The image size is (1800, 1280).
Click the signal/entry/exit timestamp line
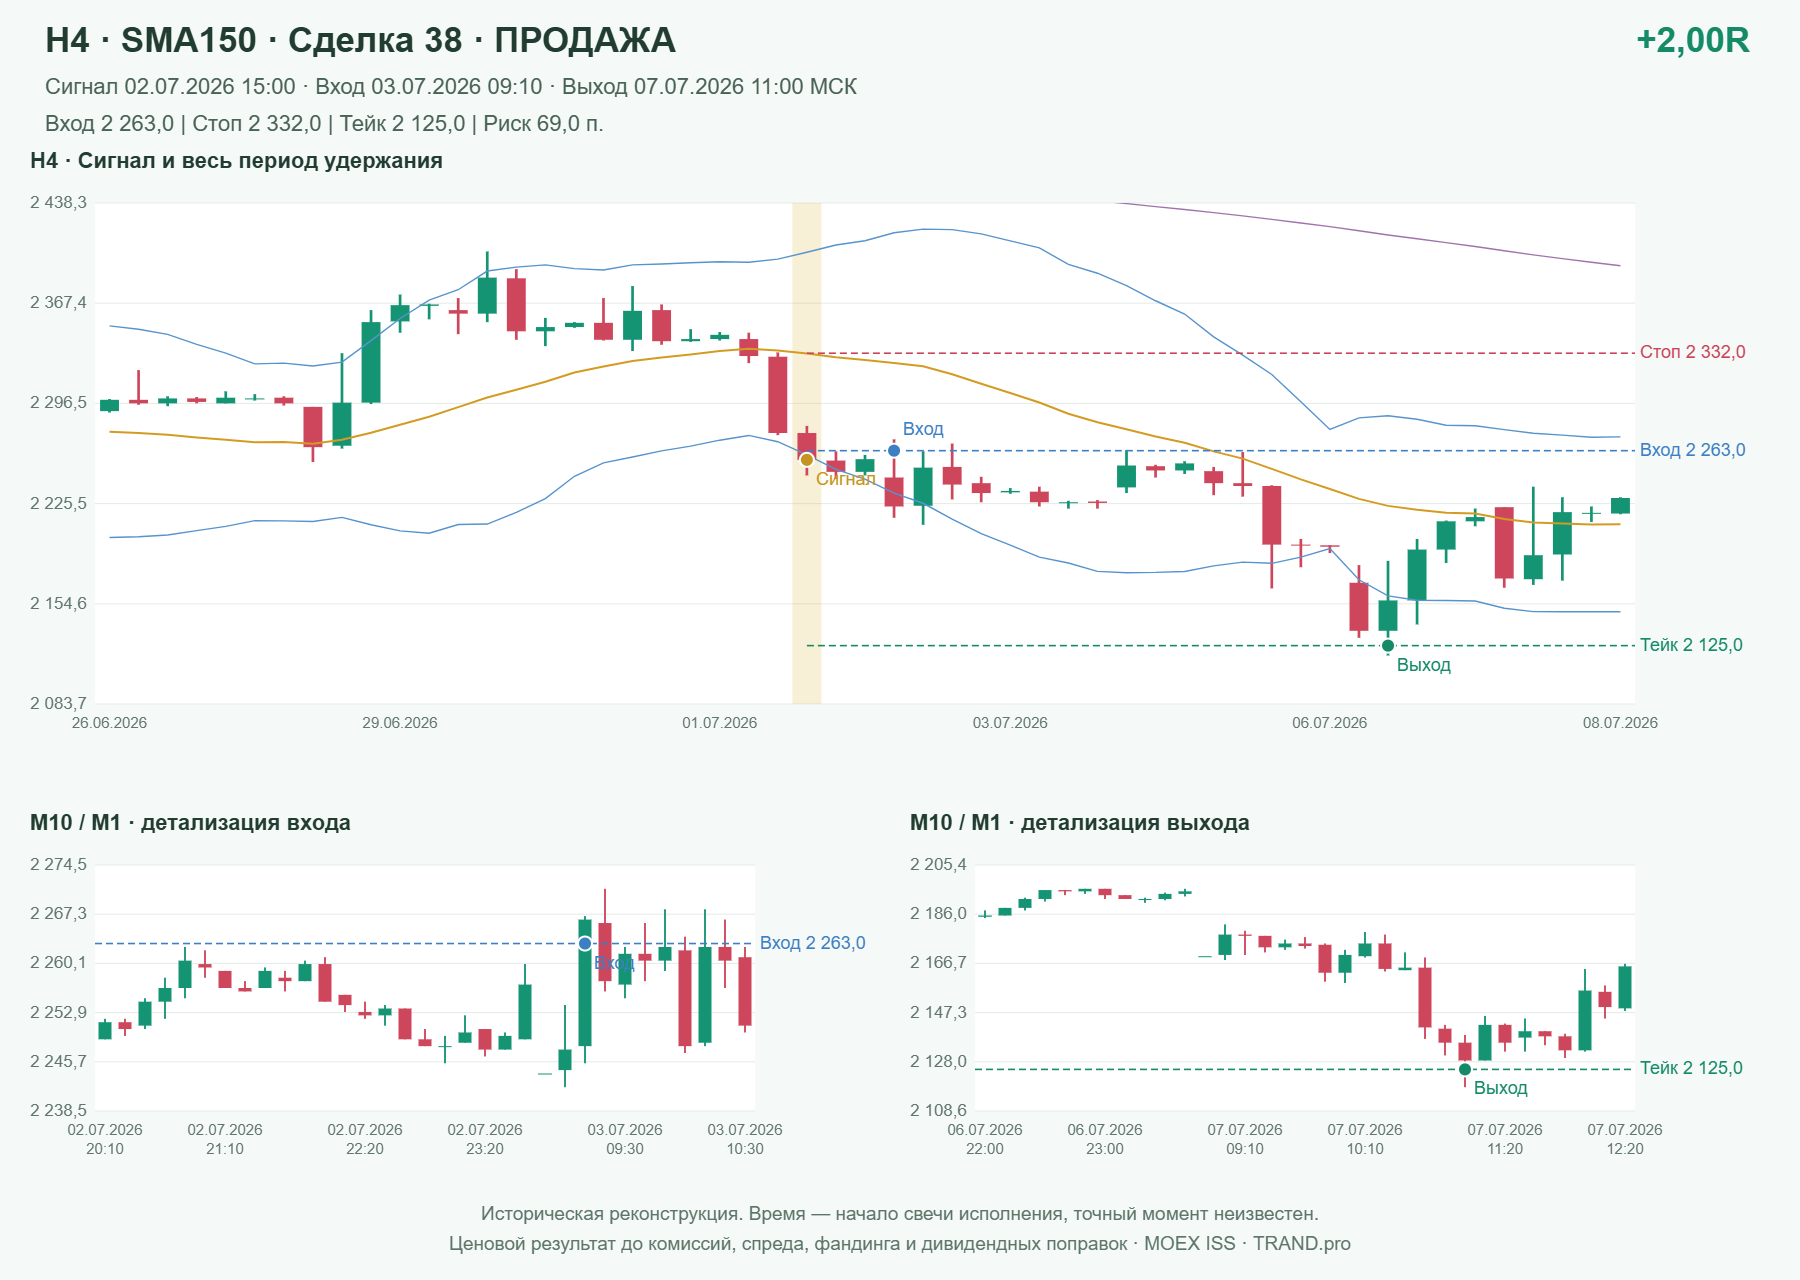(x=451, y=87)
